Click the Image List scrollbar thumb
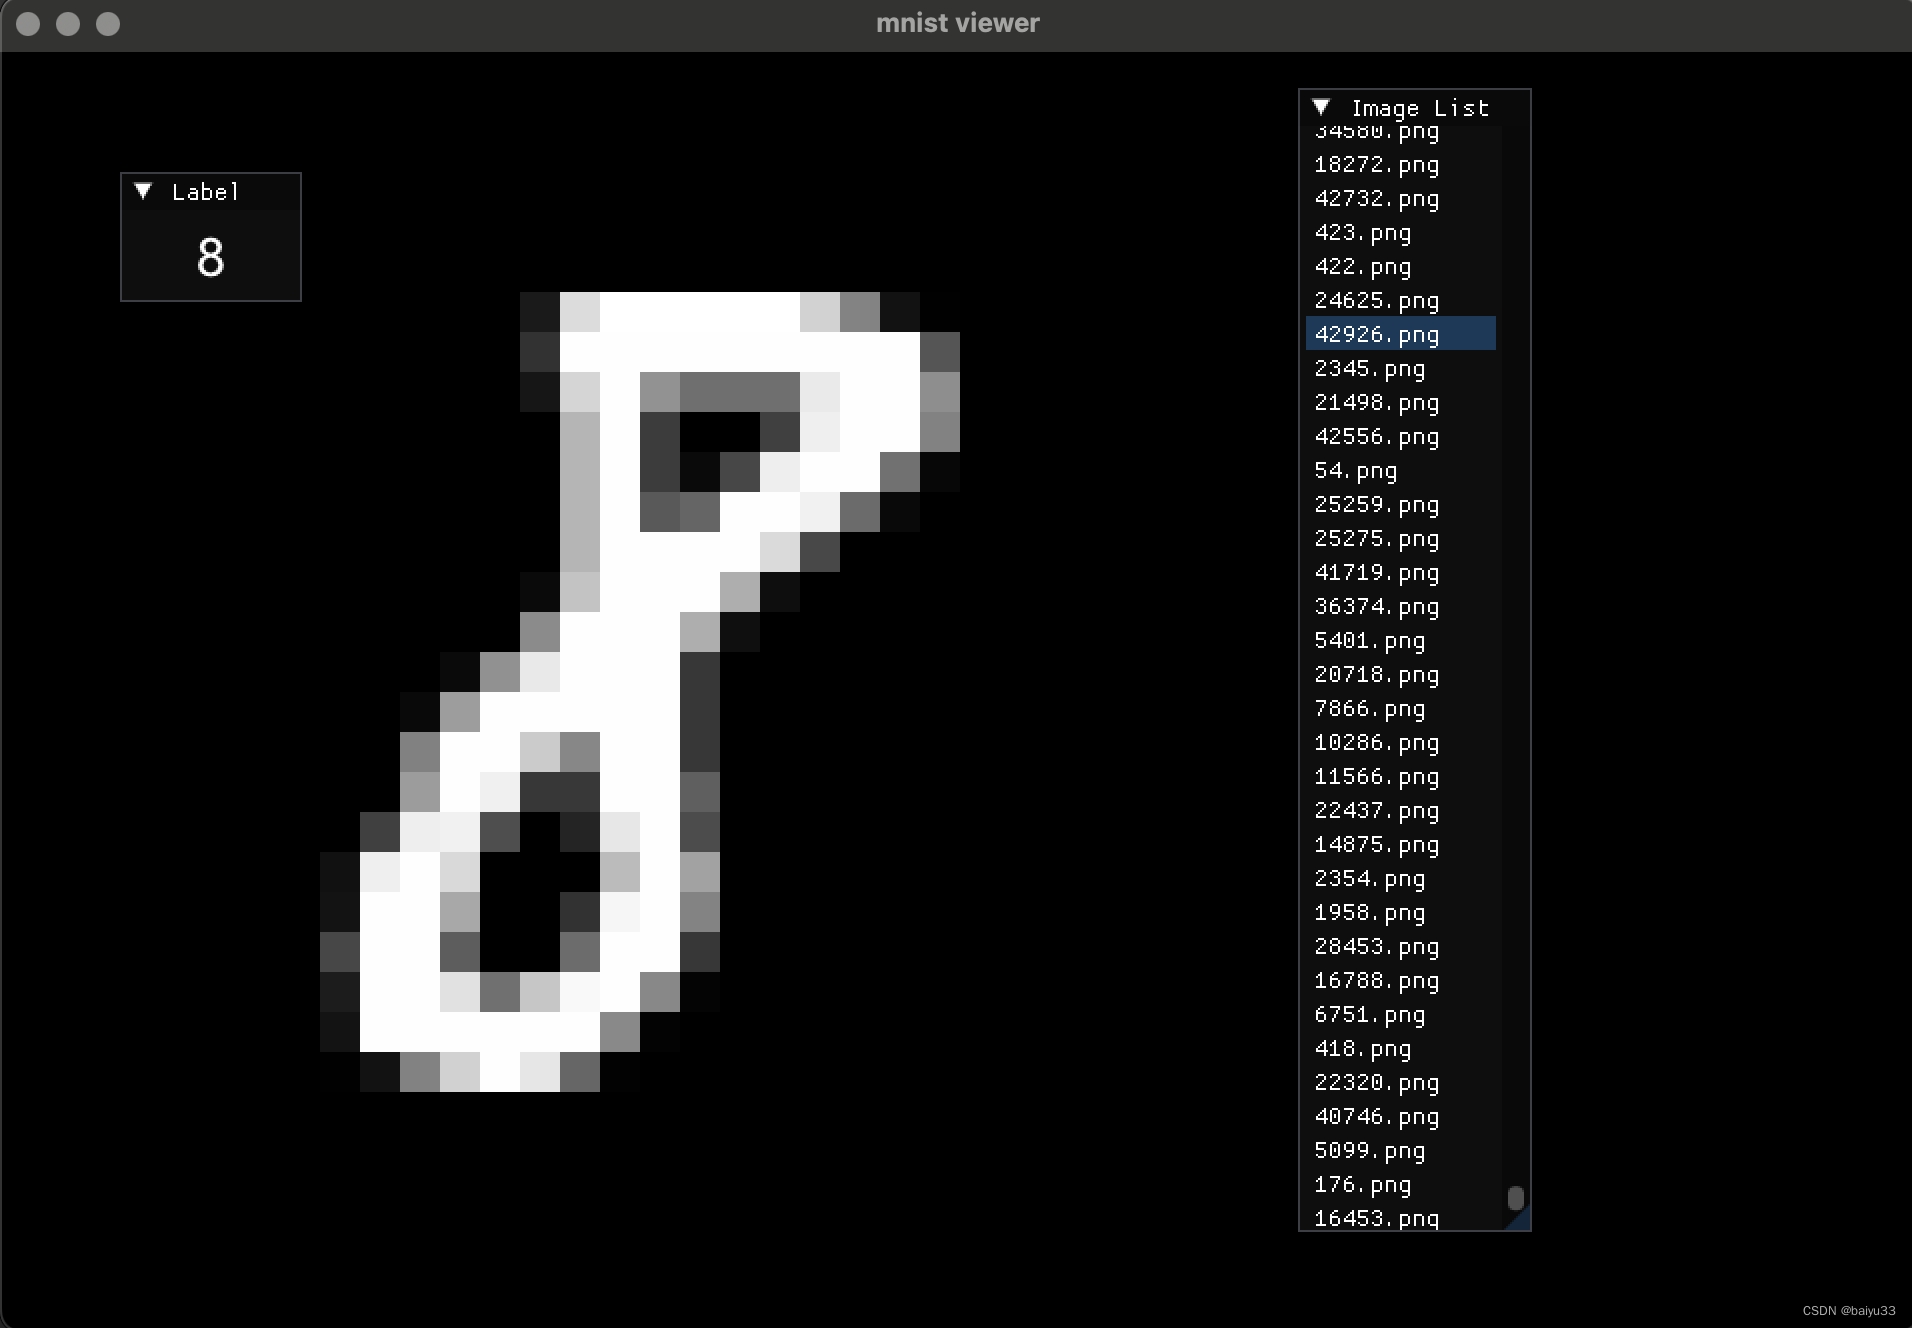The width and height of the screenshot is (1912, 1328). 1516,1197
